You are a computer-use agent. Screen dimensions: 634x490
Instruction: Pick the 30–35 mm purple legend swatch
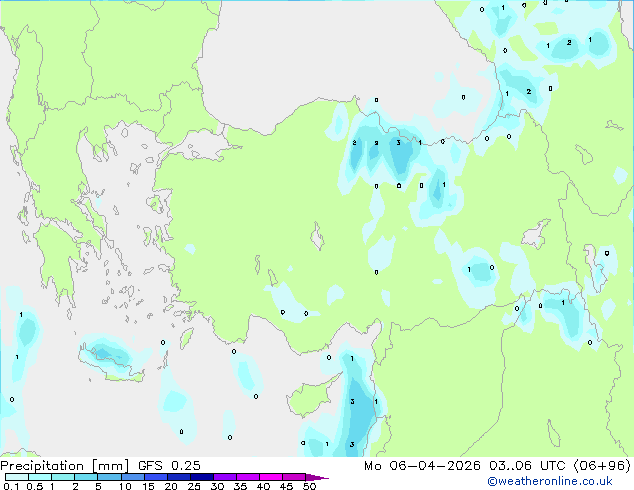225,477
